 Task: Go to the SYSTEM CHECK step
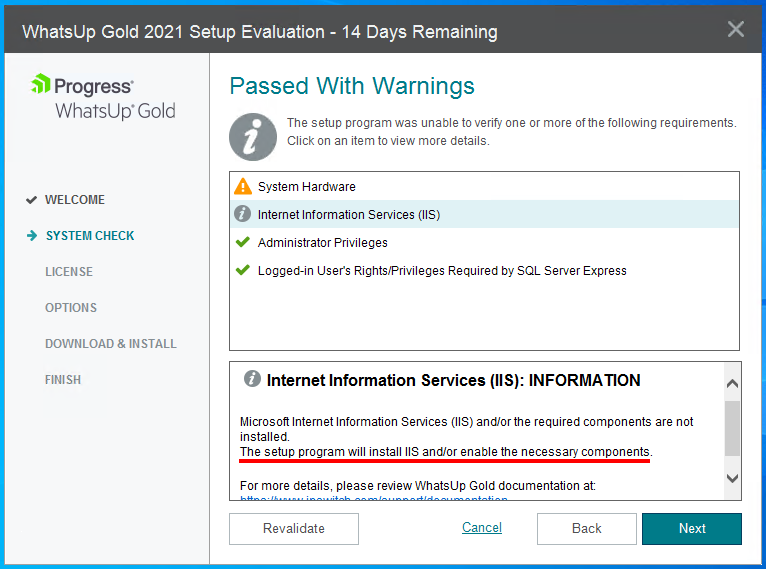90,235
